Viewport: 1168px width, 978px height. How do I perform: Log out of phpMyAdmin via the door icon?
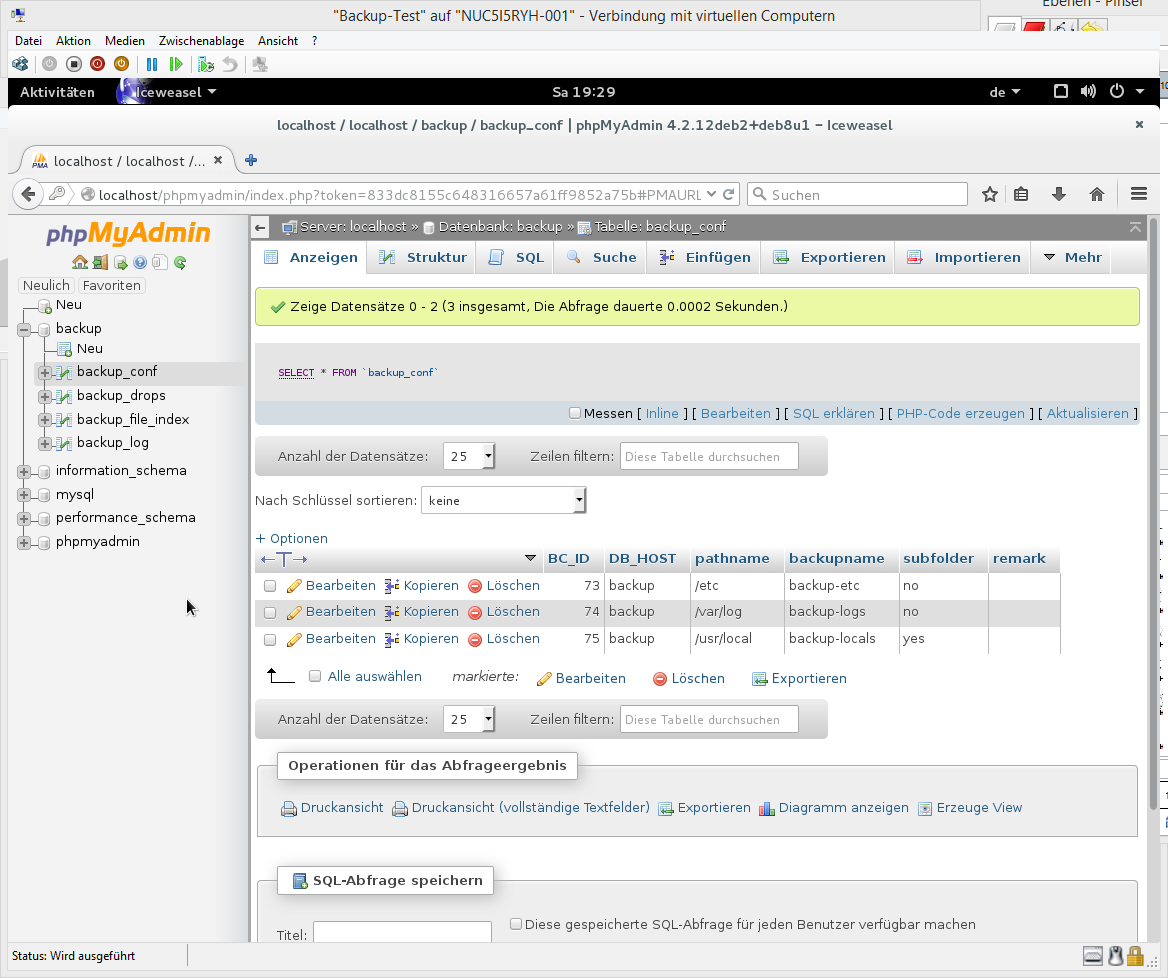coord(100,262)
